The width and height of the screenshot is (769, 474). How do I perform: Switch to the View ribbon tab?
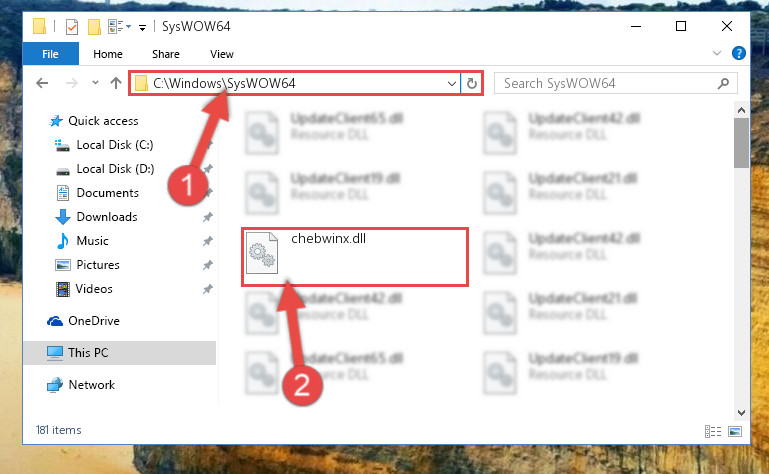[x=222, y=54]
